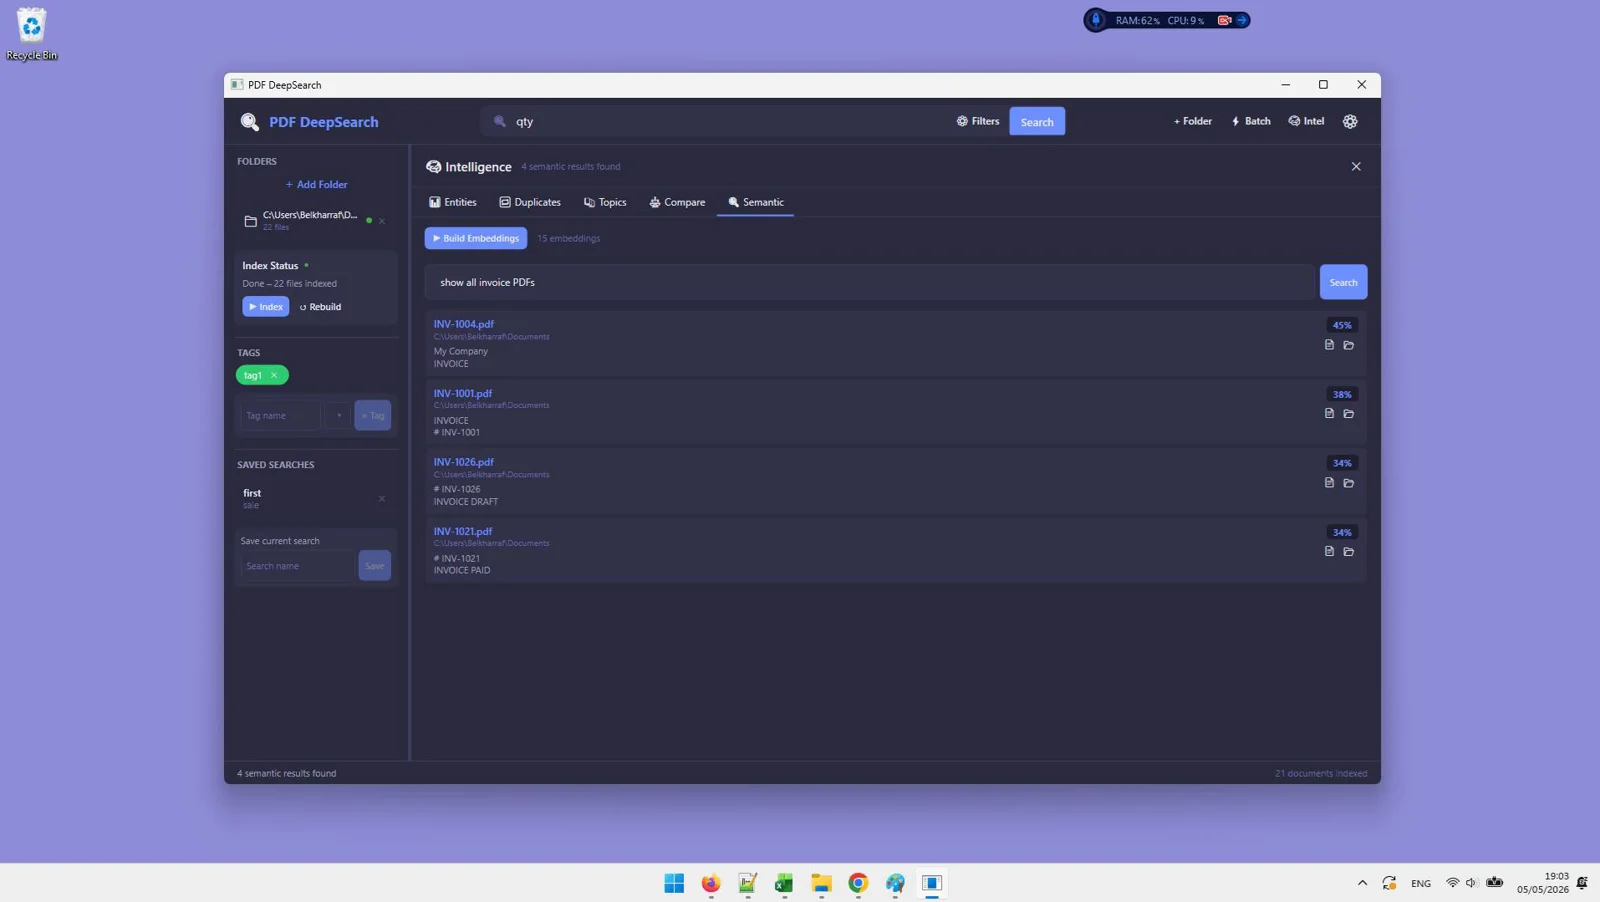The width and height of the screenshot is (1600, 902).
Task: Launch Firefox from the taskbar
Action: [x=711, y=883]
